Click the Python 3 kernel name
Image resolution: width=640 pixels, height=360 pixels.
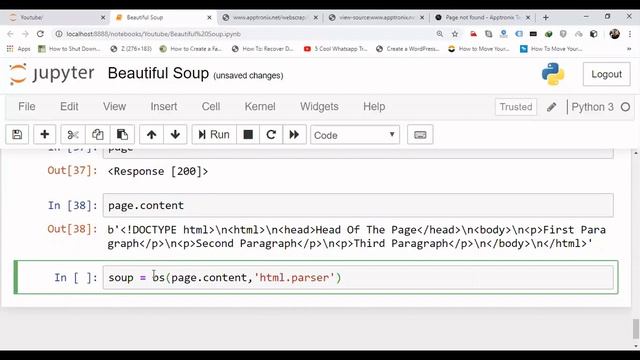click(592, 107)
